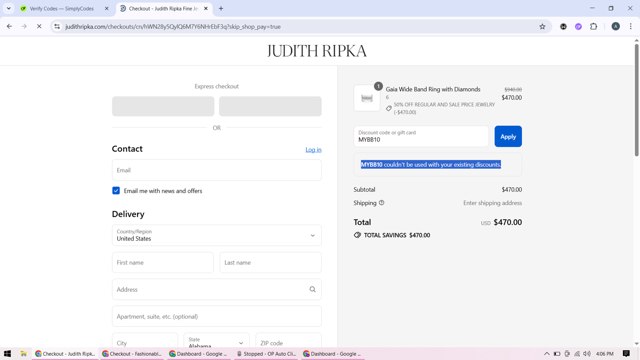Screen dimensions: 640x360
Task: Click the discount code input field
Action: tap(421, 136)
